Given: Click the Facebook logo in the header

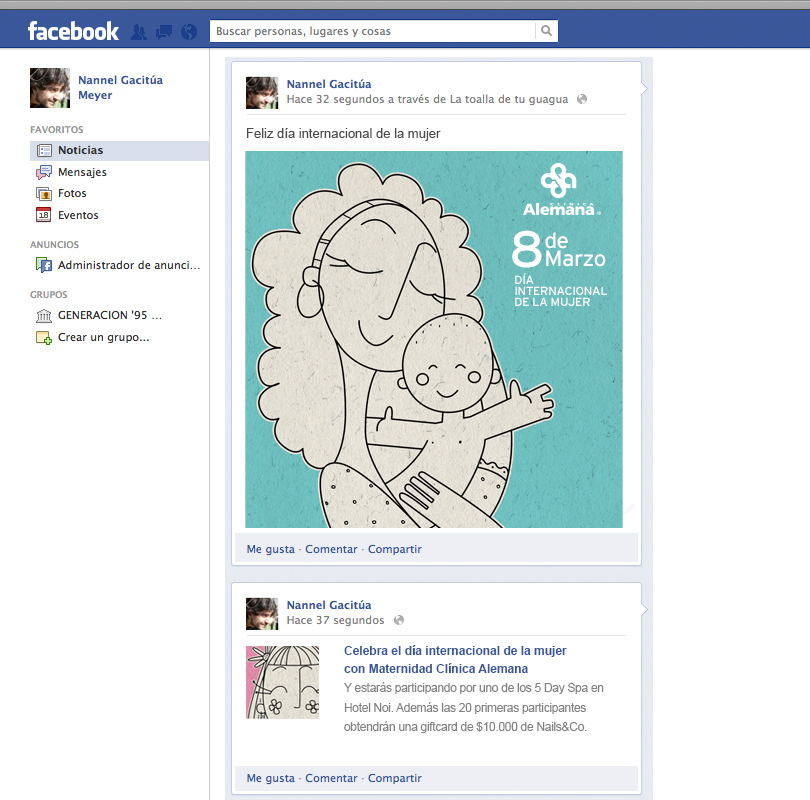Looking at the screenshot, I should click(x=73, y=31).
